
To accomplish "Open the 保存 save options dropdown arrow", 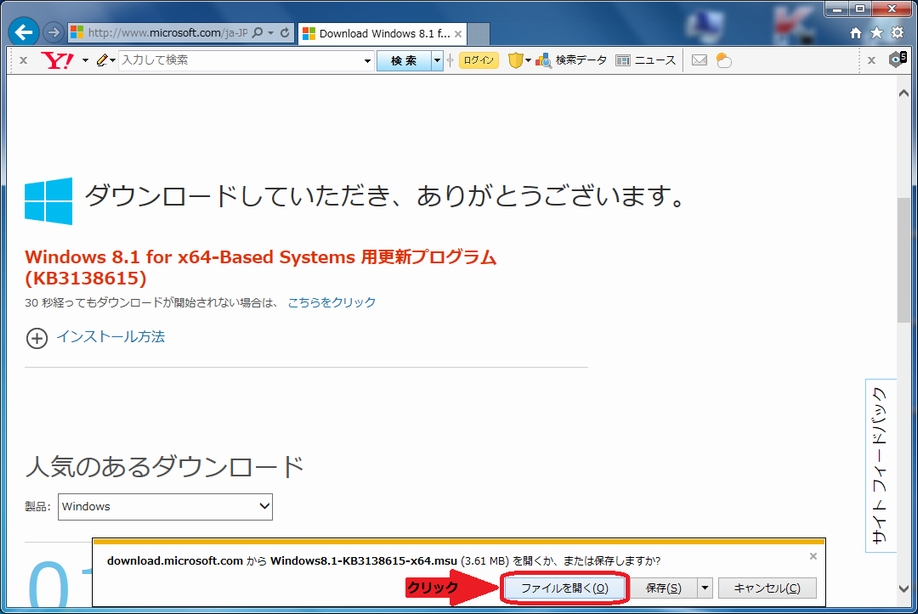I will tap(705, 588).
